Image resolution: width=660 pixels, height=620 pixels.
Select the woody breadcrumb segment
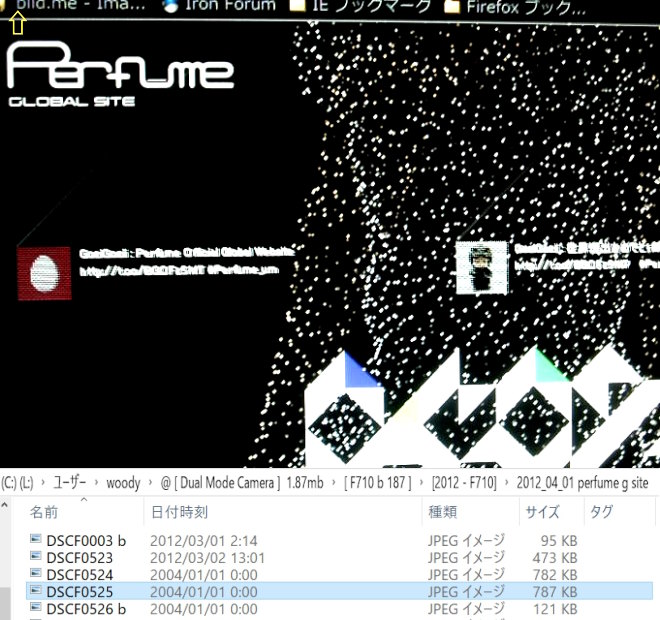click(x=123, y=482)
